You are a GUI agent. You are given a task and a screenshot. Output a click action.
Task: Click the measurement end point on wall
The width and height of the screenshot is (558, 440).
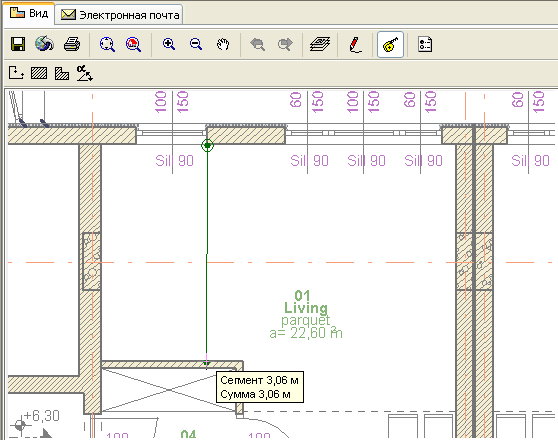pos(206,363)
